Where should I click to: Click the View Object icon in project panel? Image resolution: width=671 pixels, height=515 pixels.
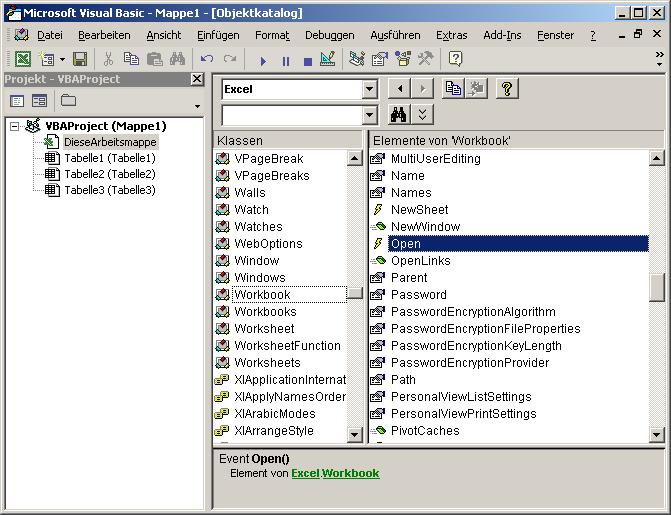point(39,101)
